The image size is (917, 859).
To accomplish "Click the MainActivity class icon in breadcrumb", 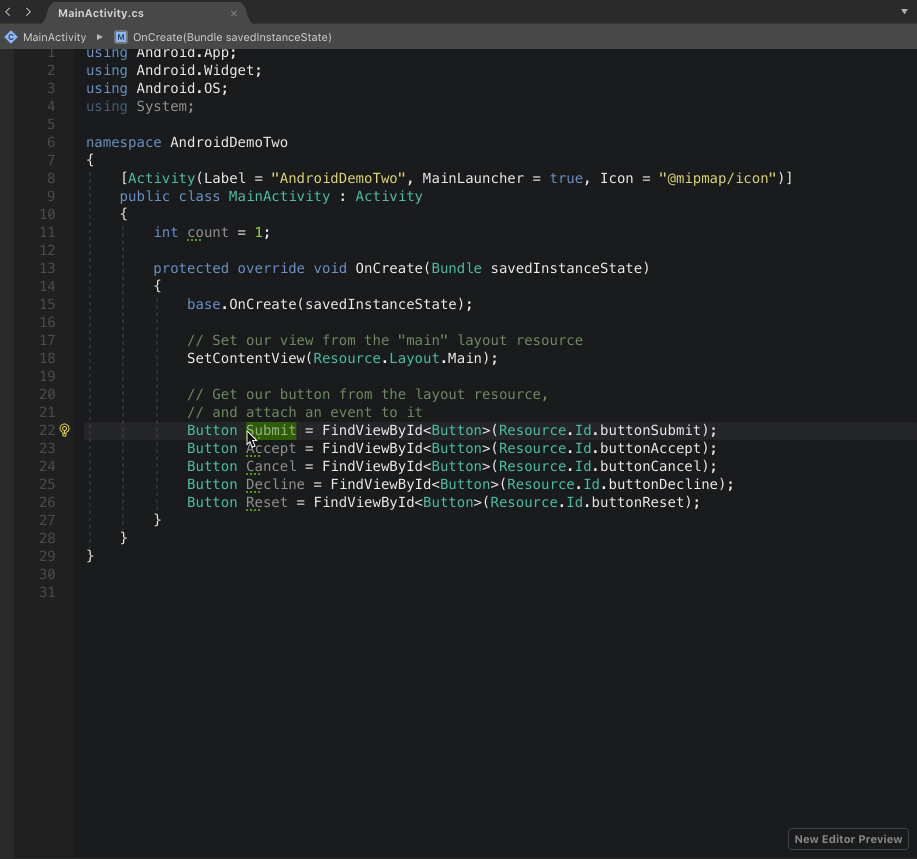I will point(11,37).
